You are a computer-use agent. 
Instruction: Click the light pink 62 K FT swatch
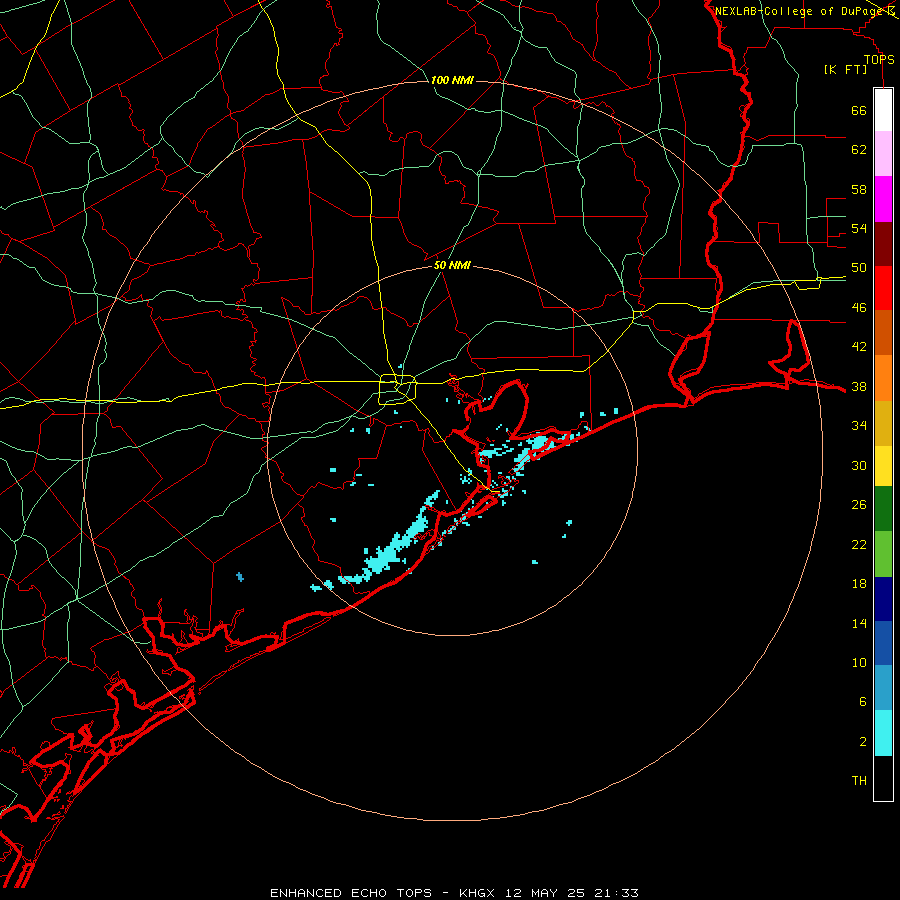pyautogui.click(x=883, y=153)
